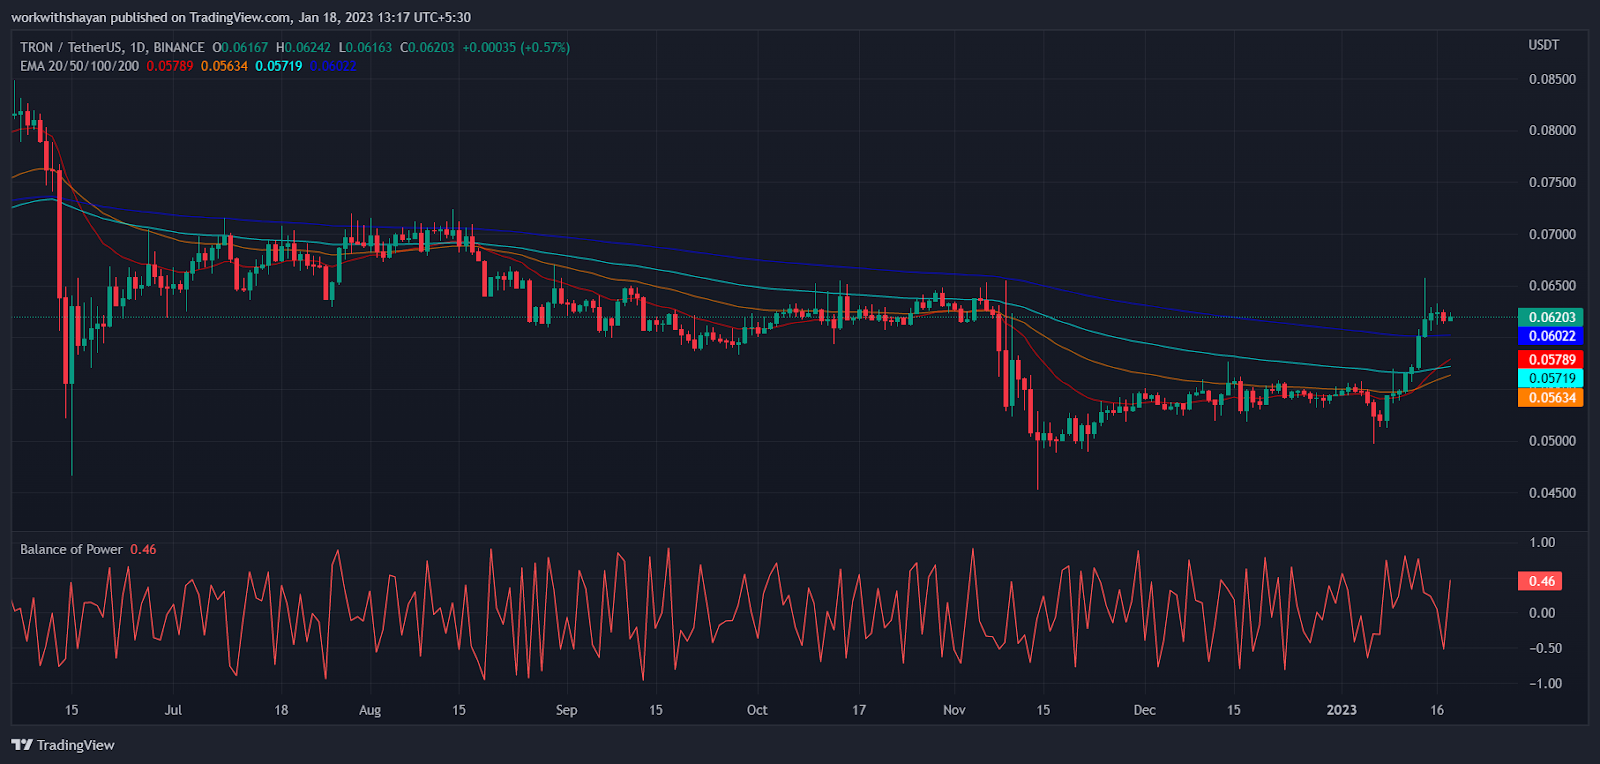This screenshot has height=764, width=1600.
Task: Click the Dec label on time axis
Action: click(x=1144, y=710)
